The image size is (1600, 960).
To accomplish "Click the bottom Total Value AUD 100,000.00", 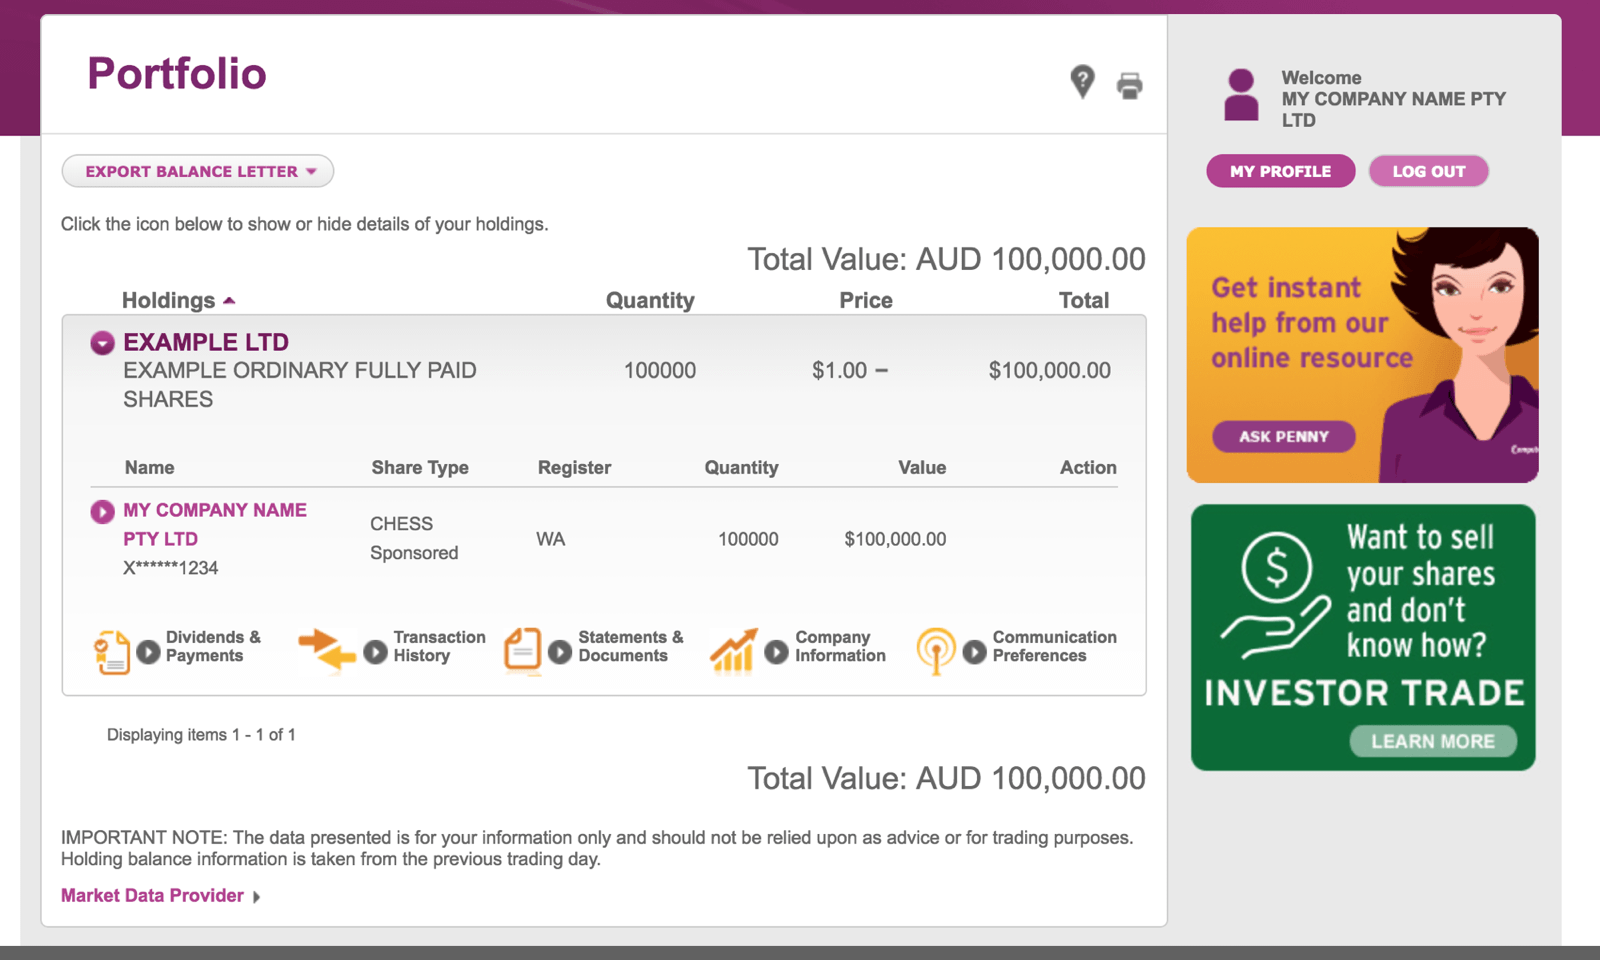I will click(x=946, y=778).
